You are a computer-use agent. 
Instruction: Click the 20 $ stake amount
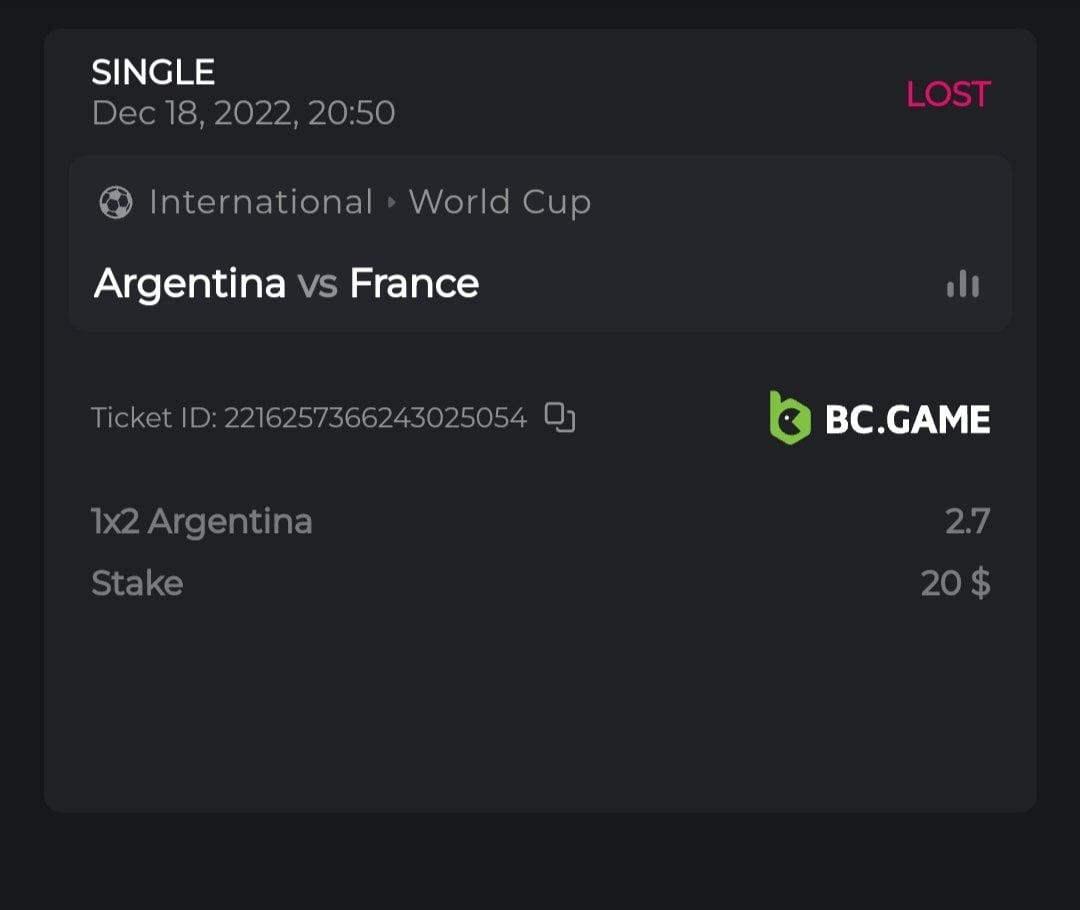955,583
